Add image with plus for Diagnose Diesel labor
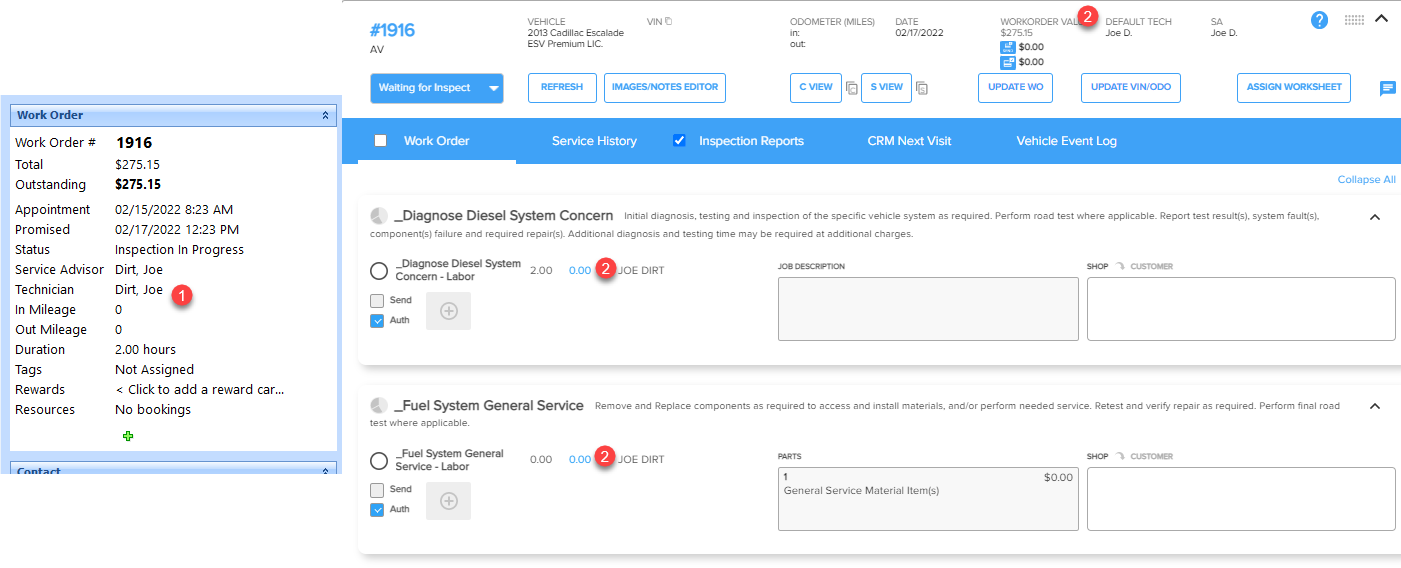The width and height of the screenshot is (1401, 568). point(449,311)
